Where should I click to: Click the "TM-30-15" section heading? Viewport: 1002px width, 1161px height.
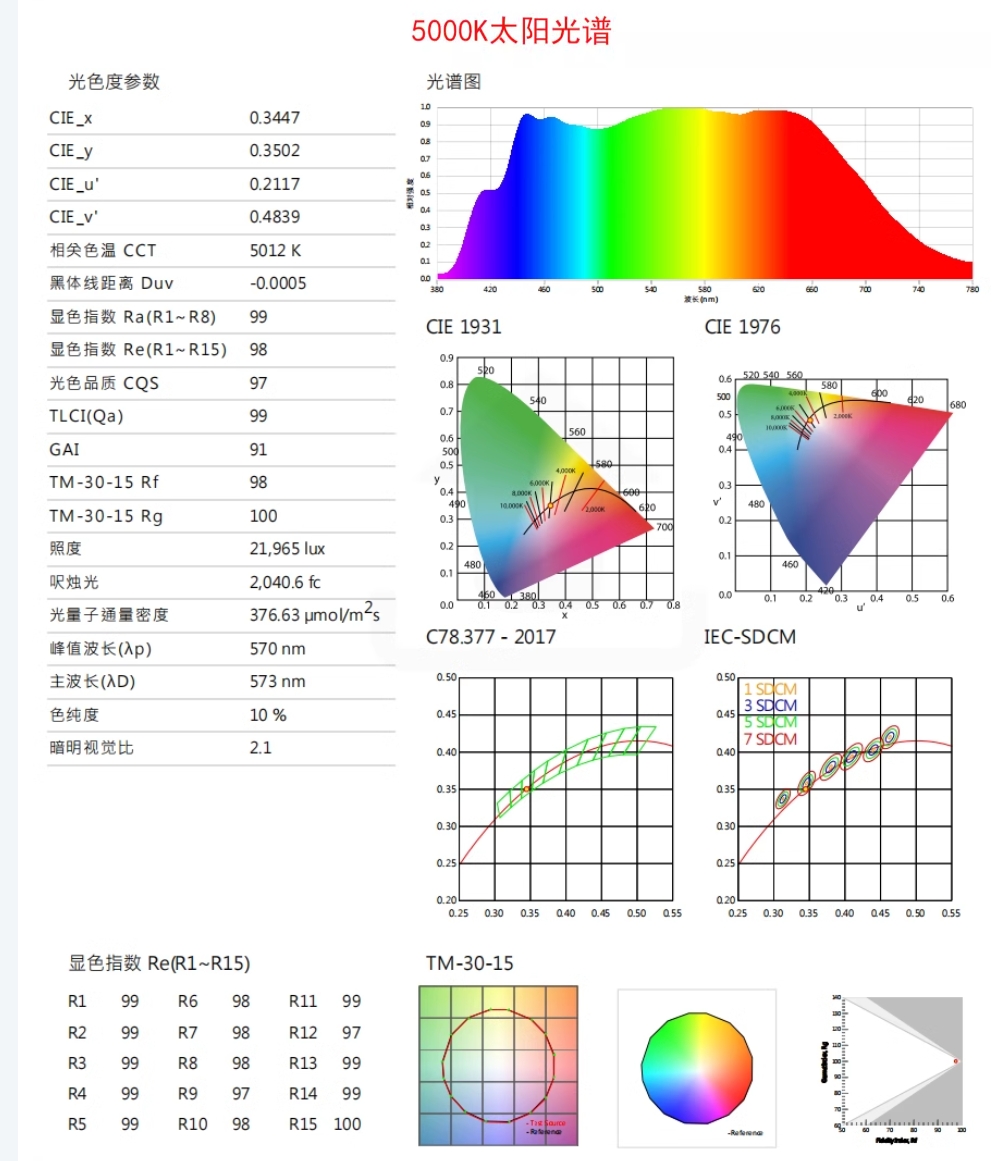click(x=470, y=963)
